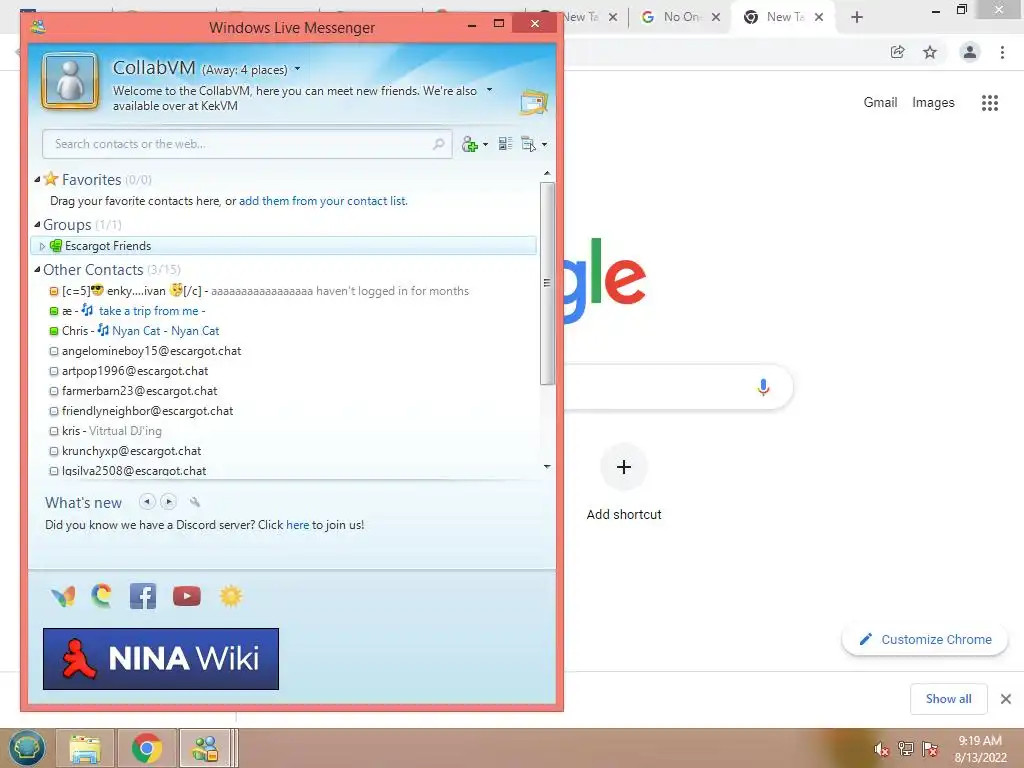This screenshot has width=1024, height=768.
Task: Open the Images link on Google page
Action: pyautogui.click(x=933, y=103)
